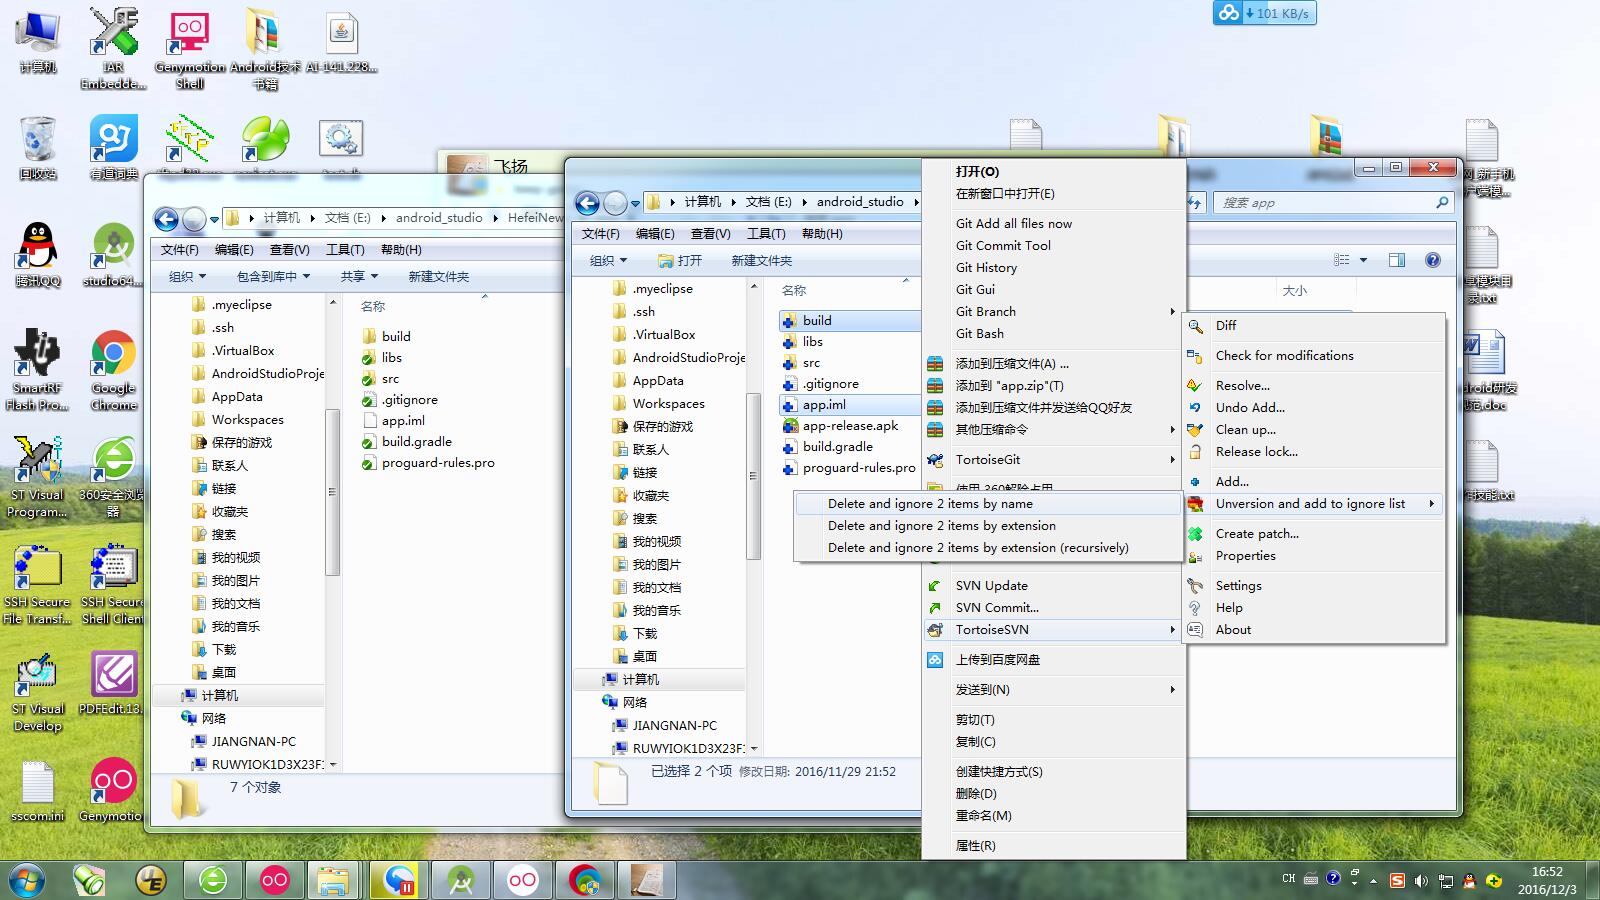Click 打开 button in app window toolbar
This screenshot has height=900, width=1600.
[680, 261]
